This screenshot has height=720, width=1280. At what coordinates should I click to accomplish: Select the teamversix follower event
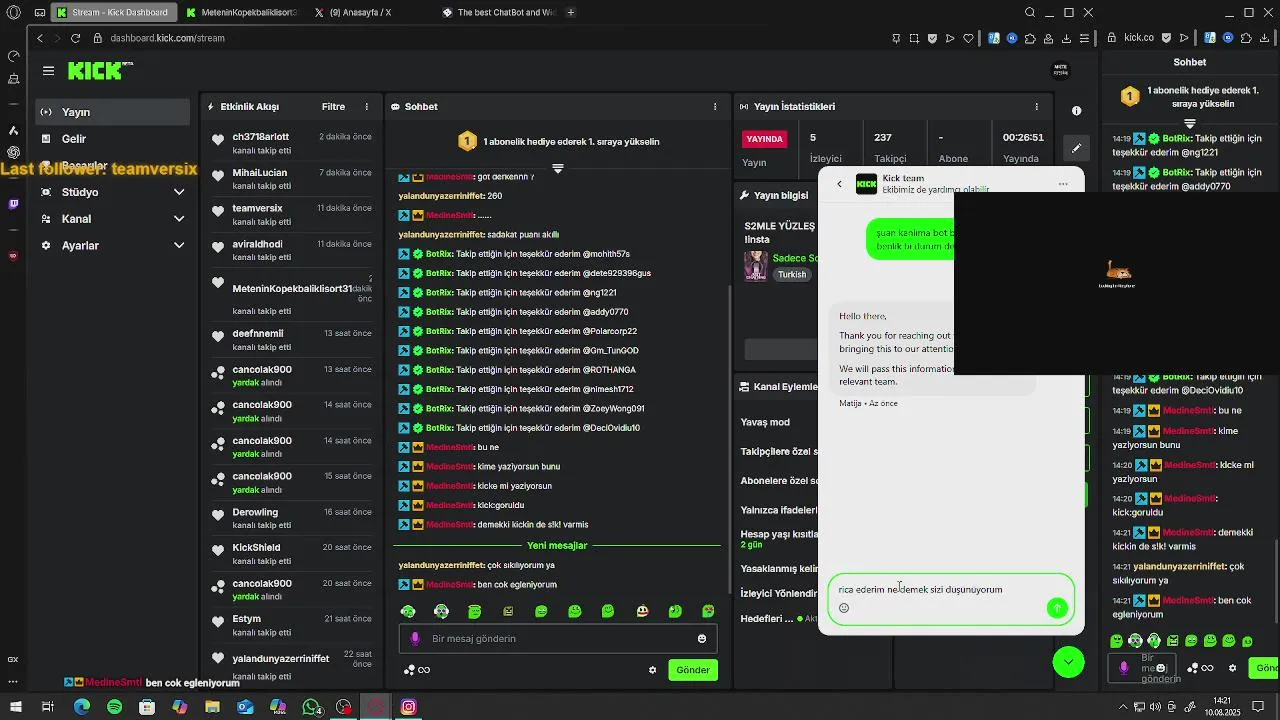291,214
